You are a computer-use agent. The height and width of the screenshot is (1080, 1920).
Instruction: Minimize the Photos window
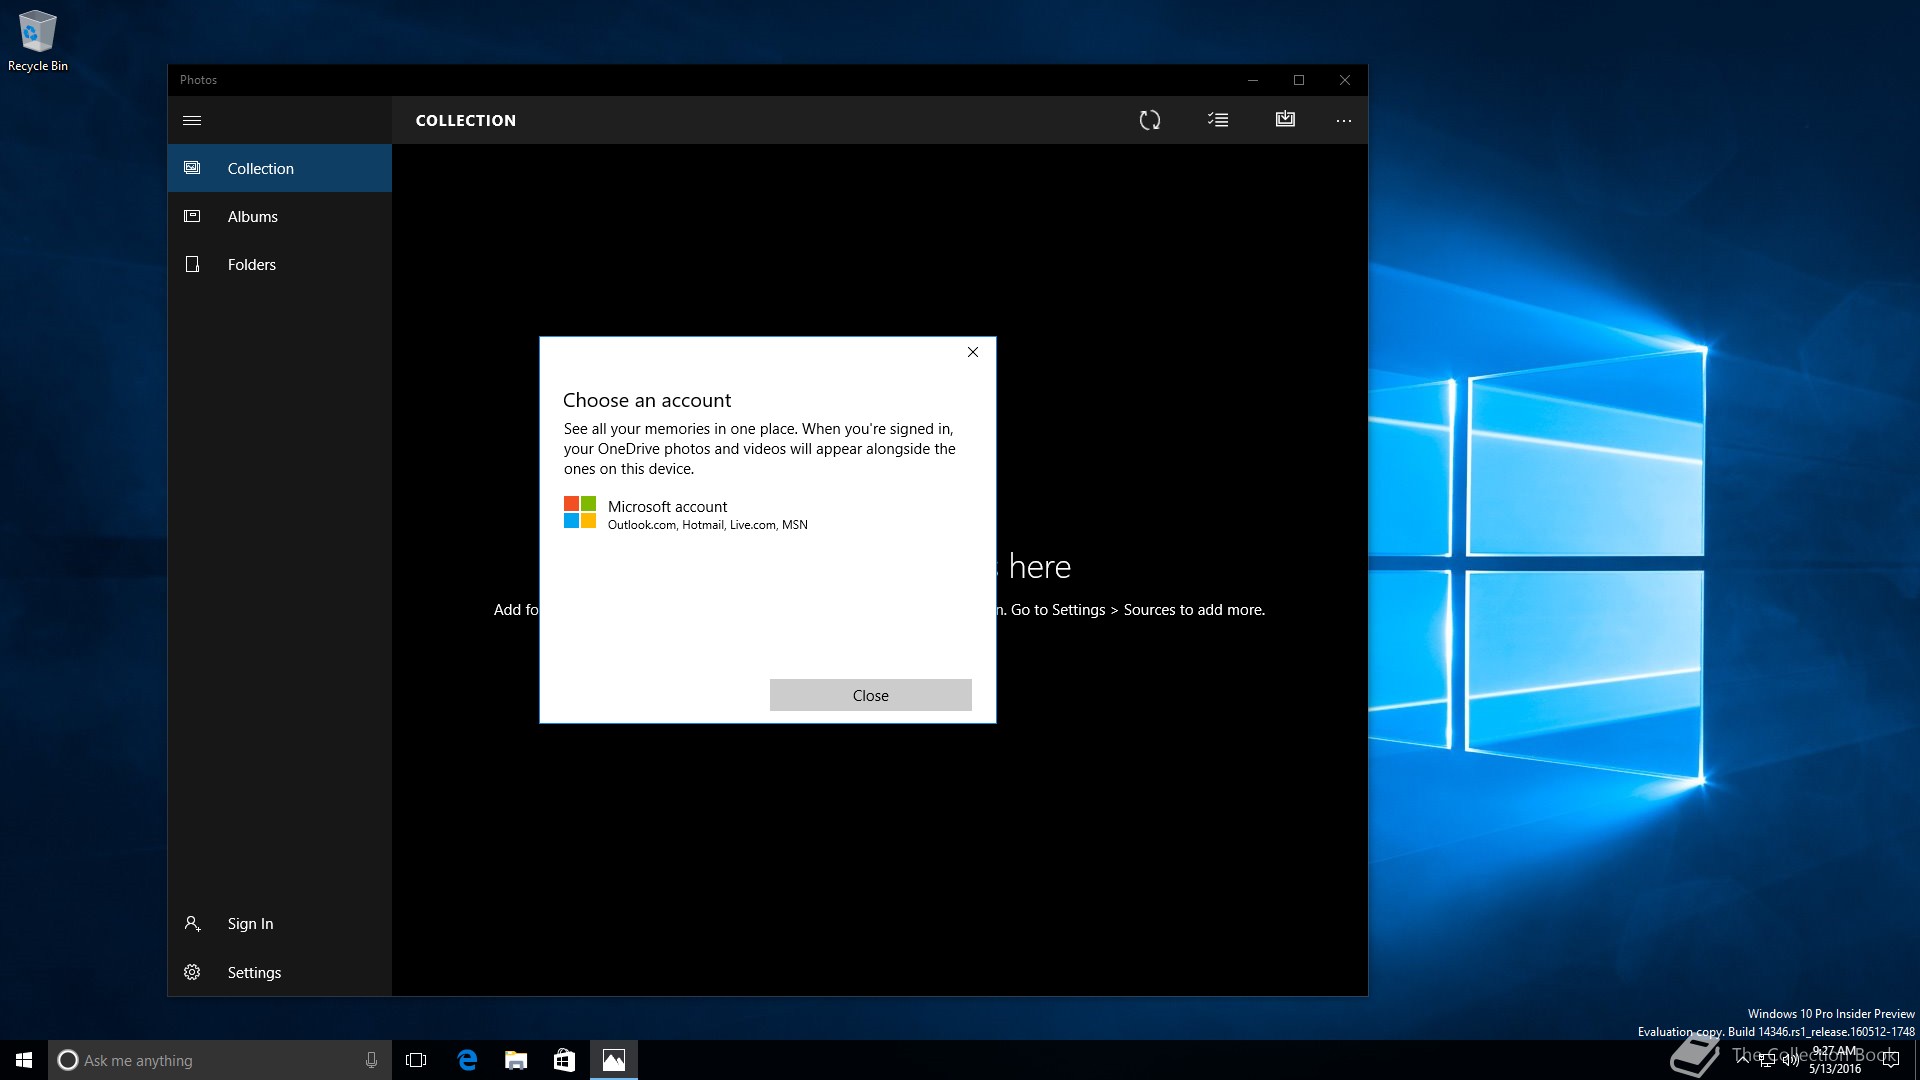(1252, 80)
